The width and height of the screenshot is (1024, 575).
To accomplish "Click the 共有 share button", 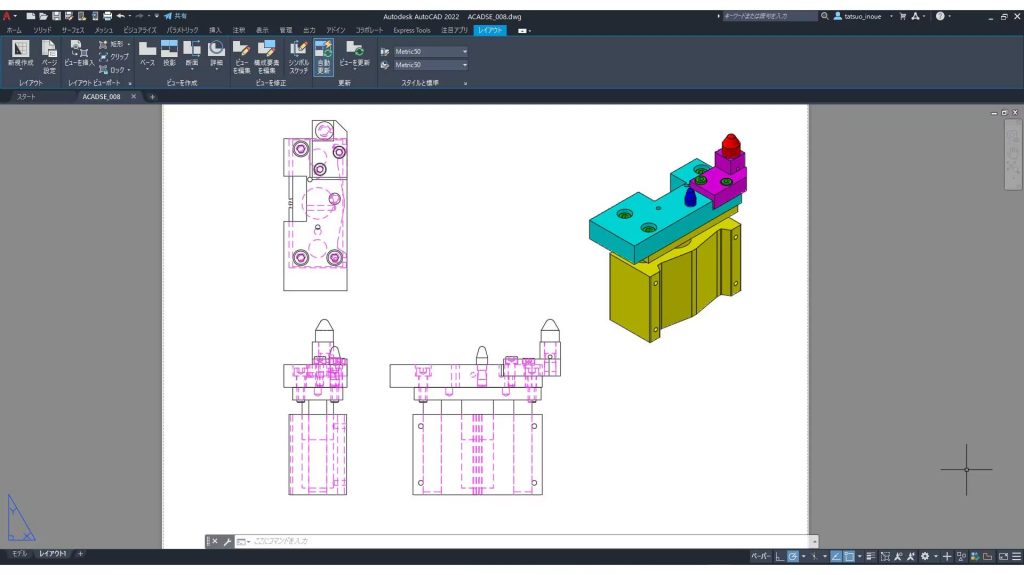I will [175, 16].
